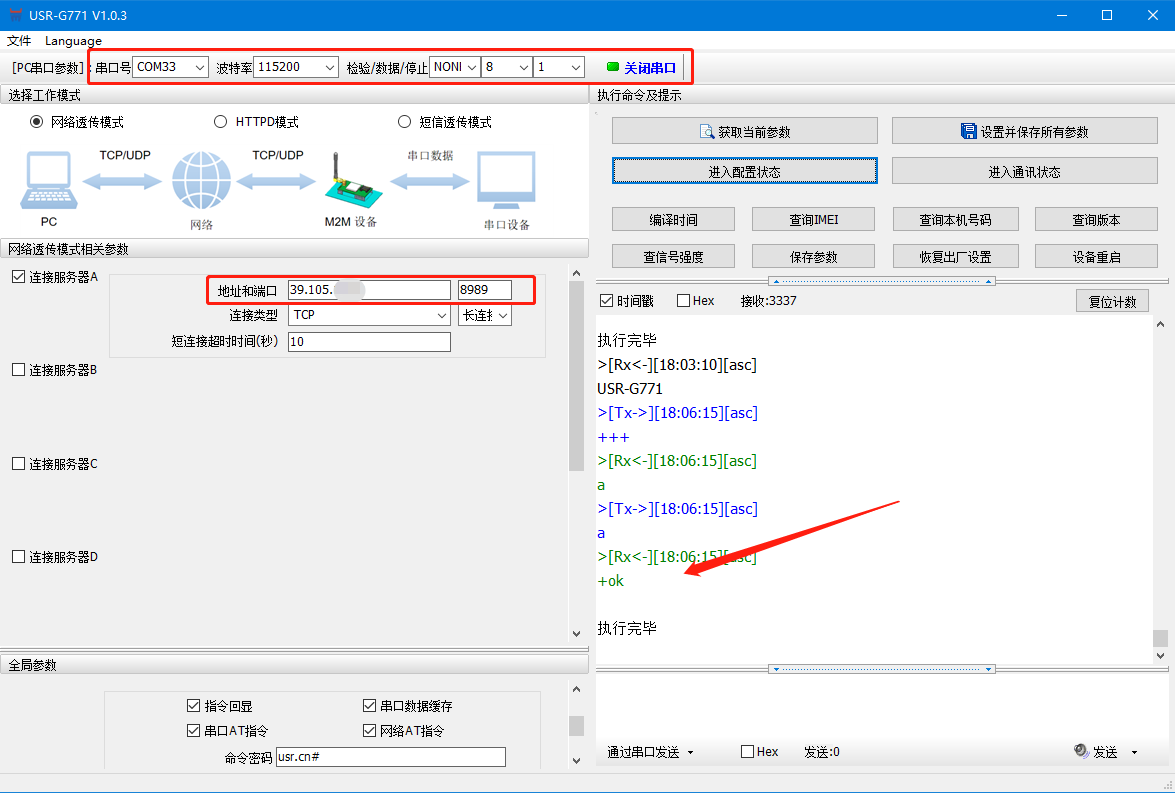
Task: Click 获取当前参数 with magnifier icon
Action: pyautogui.click(x=744, y=131)
